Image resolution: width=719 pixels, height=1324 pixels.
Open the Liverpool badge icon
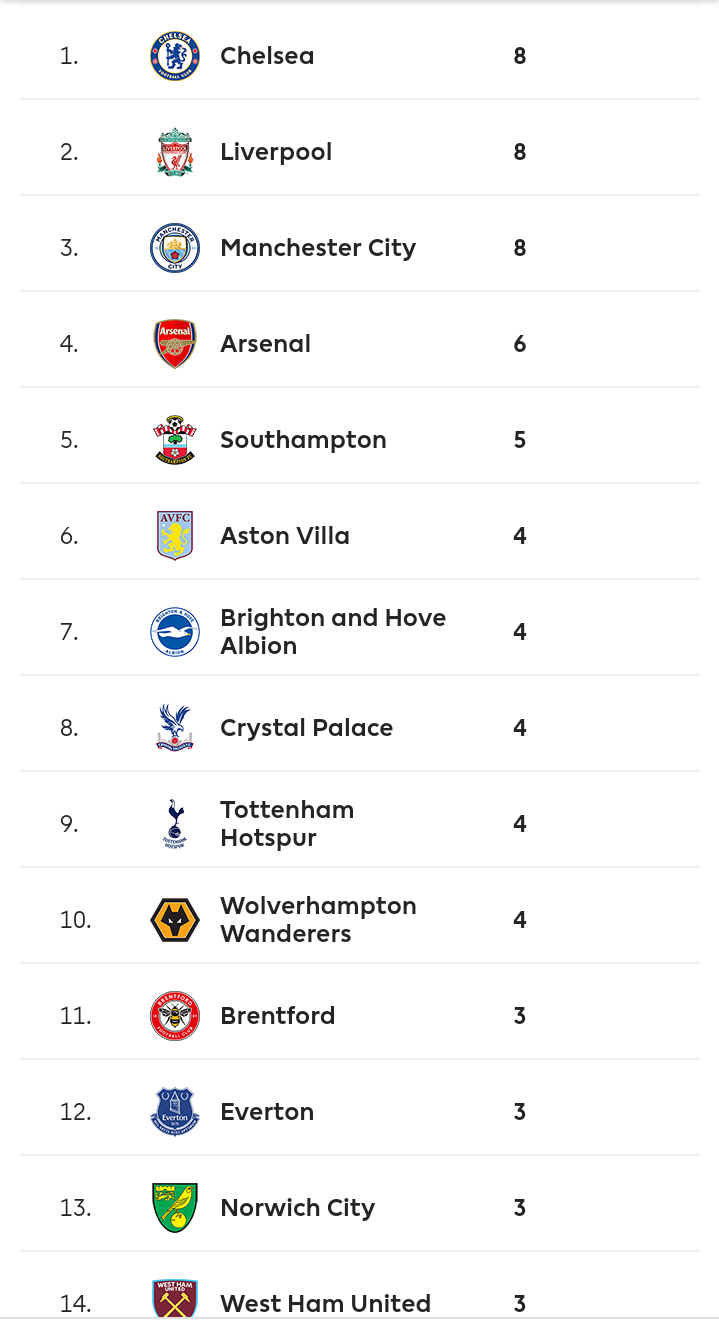[x=175, y=152]
